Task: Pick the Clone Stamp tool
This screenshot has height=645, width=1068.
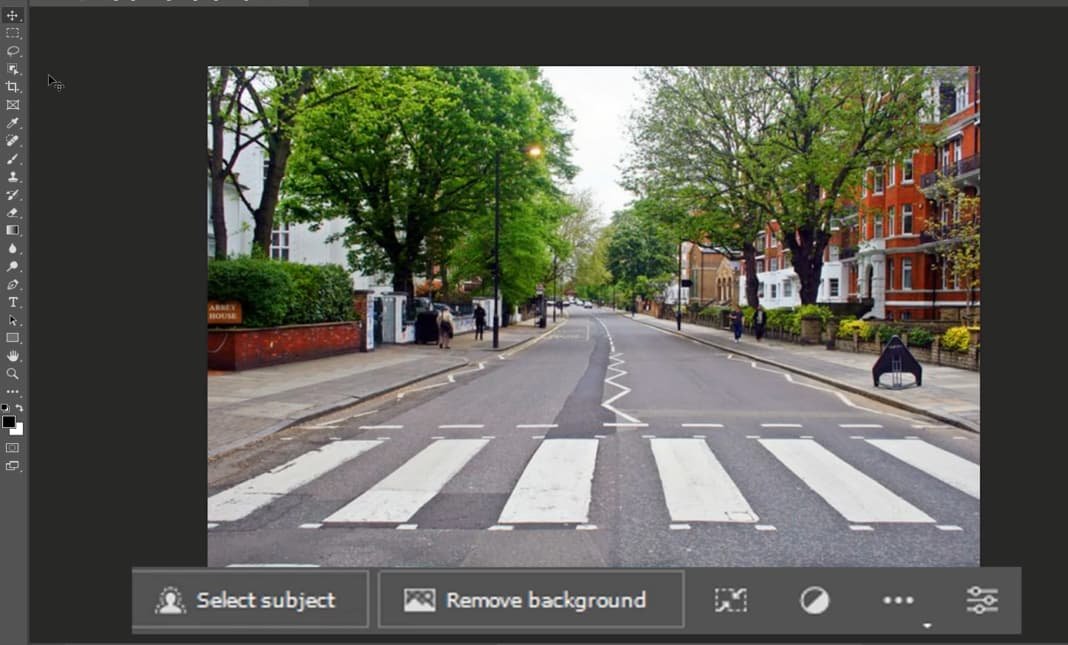Action: pyautogui.click(x=13, y=177)
